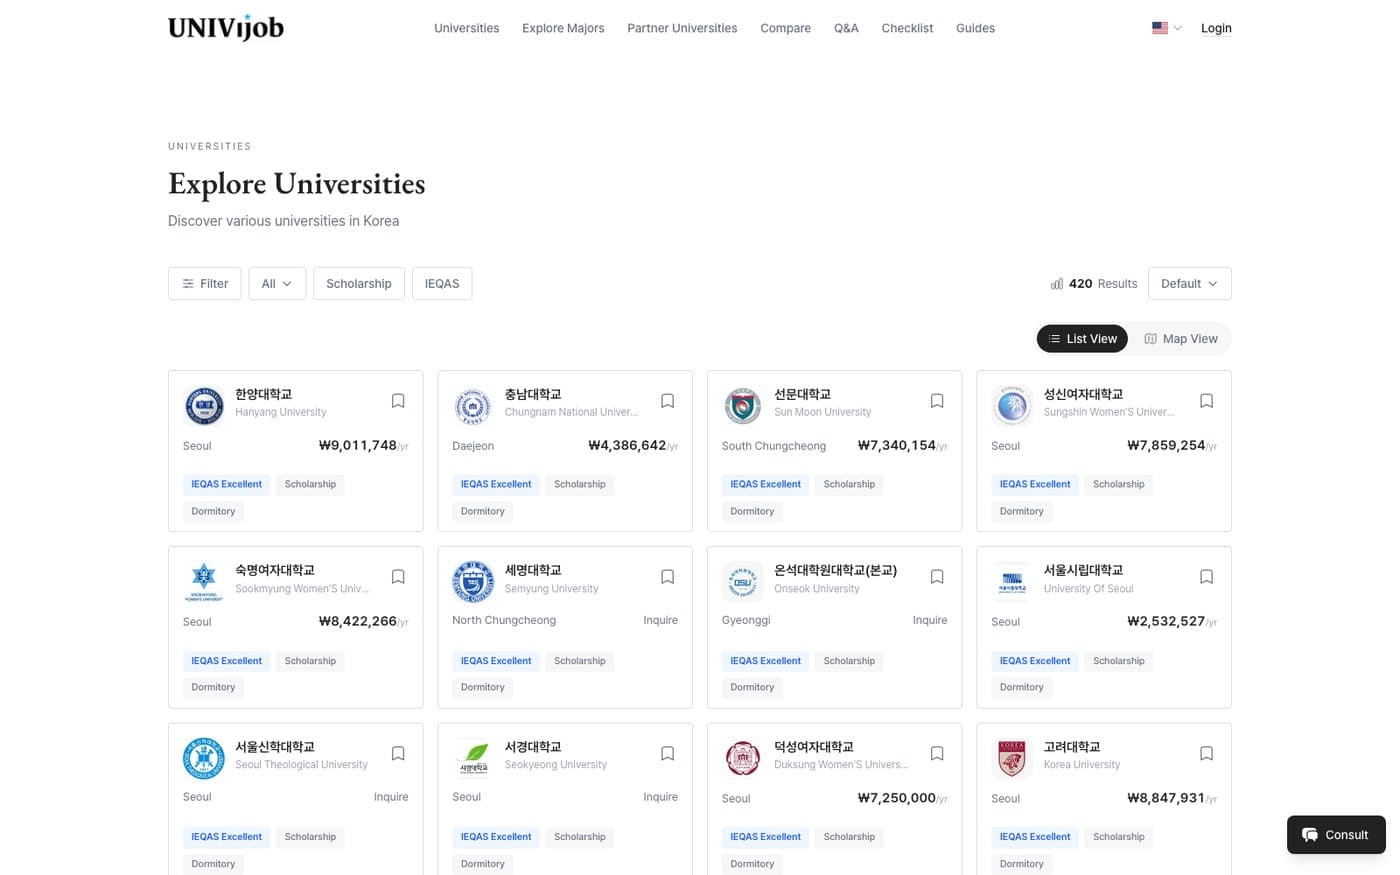Bookmark Sungshin Women's University card

(1206, 401)
